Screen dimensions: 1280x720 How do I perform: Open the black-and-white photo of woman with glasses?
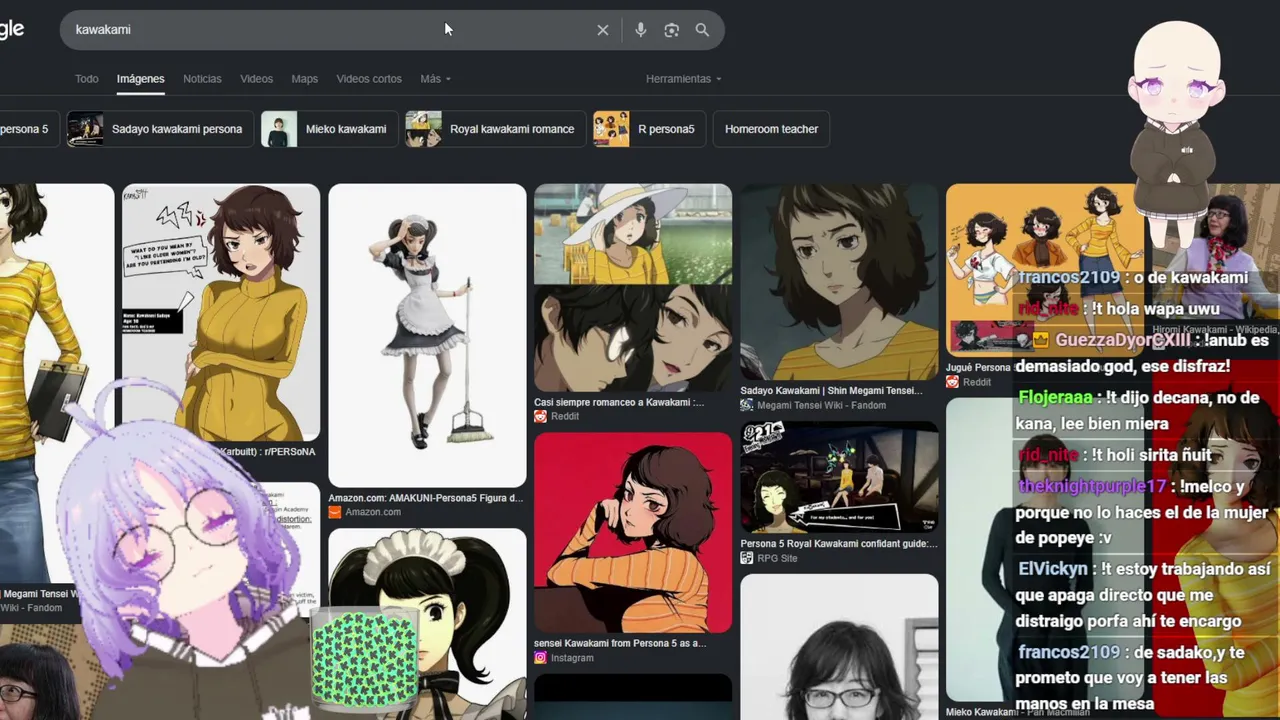click(839, 647)
